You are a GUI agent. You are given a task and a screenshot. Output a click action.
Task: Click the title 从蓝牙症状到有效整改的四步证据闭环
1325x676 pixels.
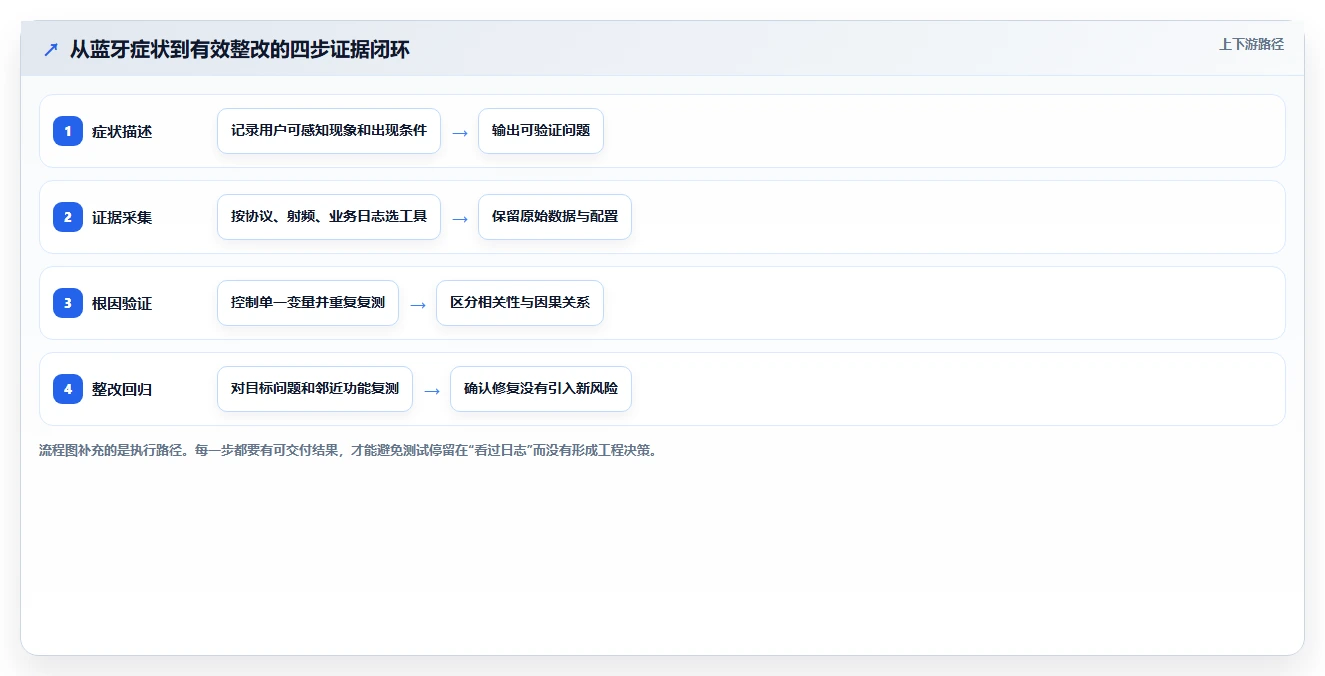[x=239, y=50]
